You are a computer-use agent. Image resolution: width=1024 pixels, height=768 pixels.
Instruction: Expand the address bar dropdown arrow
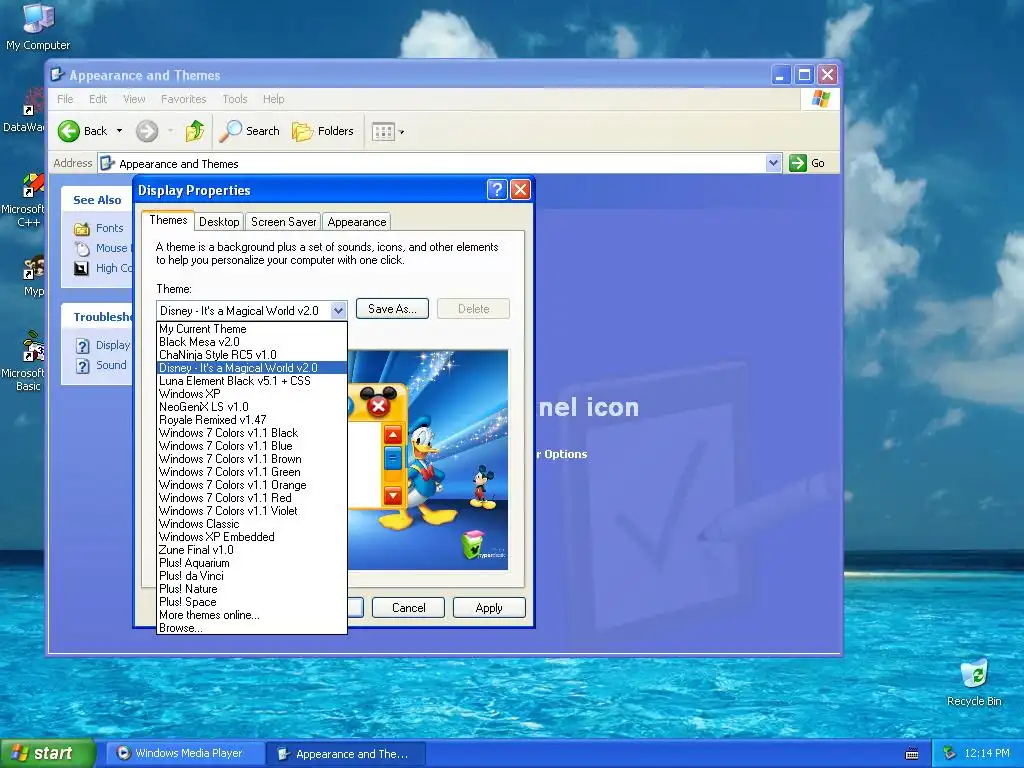(773, 163)
